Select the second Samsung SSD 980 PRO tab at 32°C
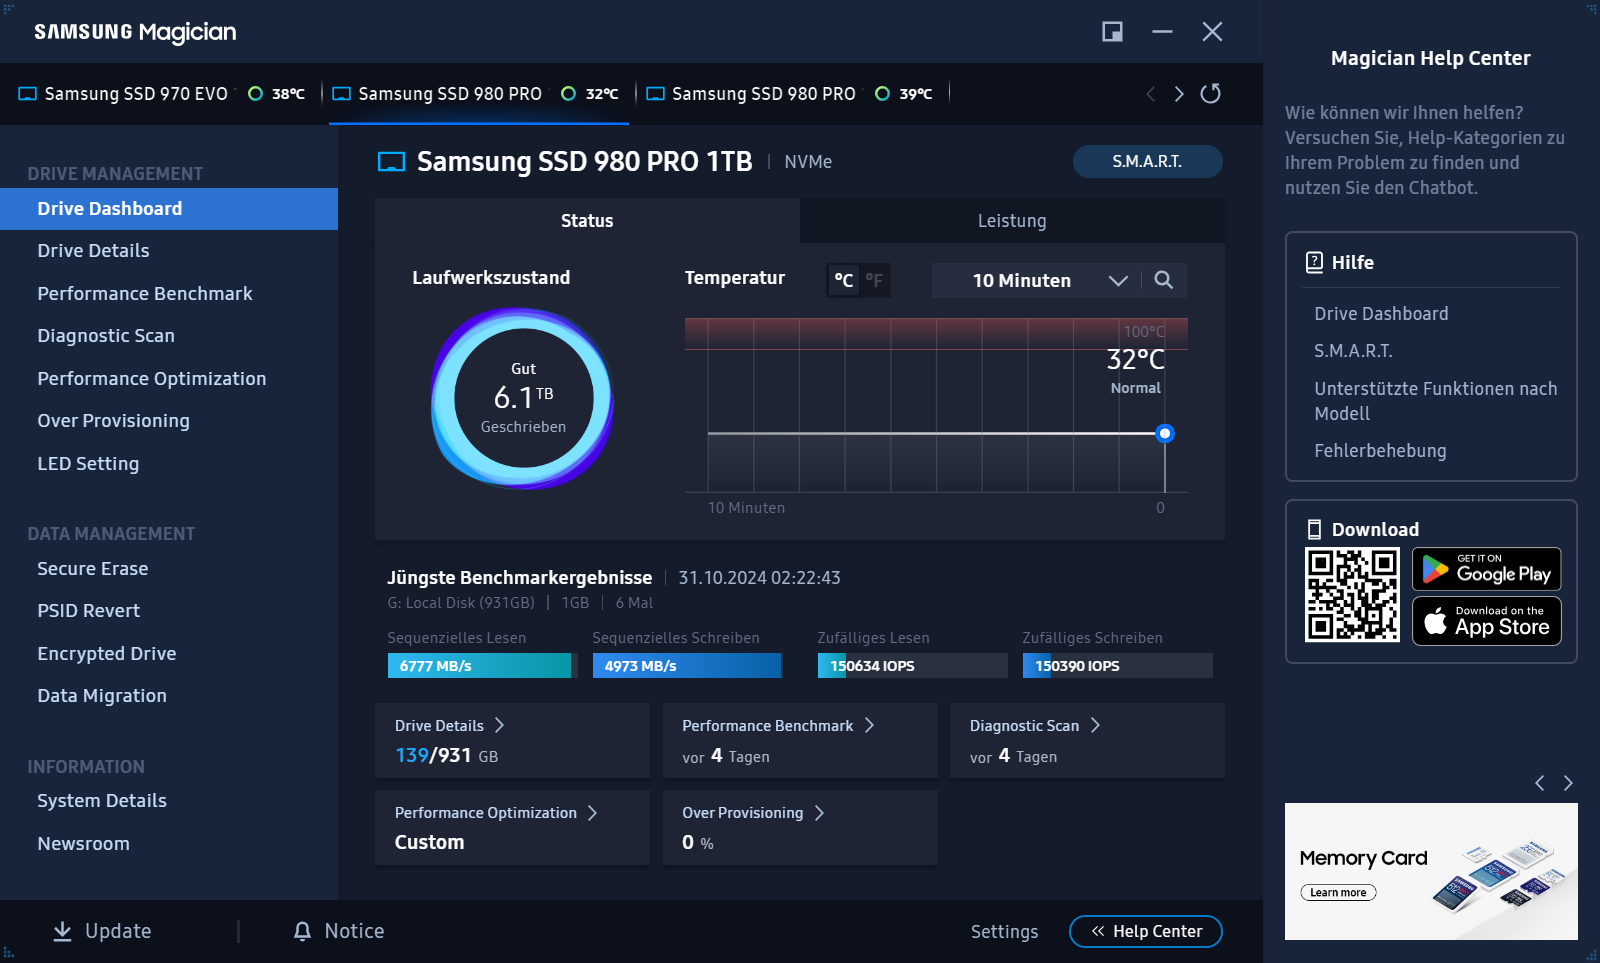1600x963 pixels. coord(479,94)
